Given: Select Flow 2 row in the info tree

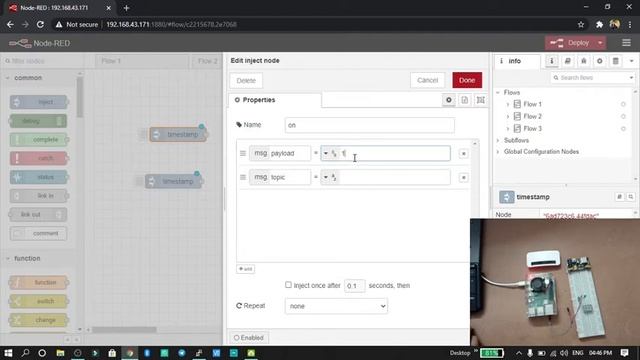Looking at the screenshot, I should (x=563, y=117).
